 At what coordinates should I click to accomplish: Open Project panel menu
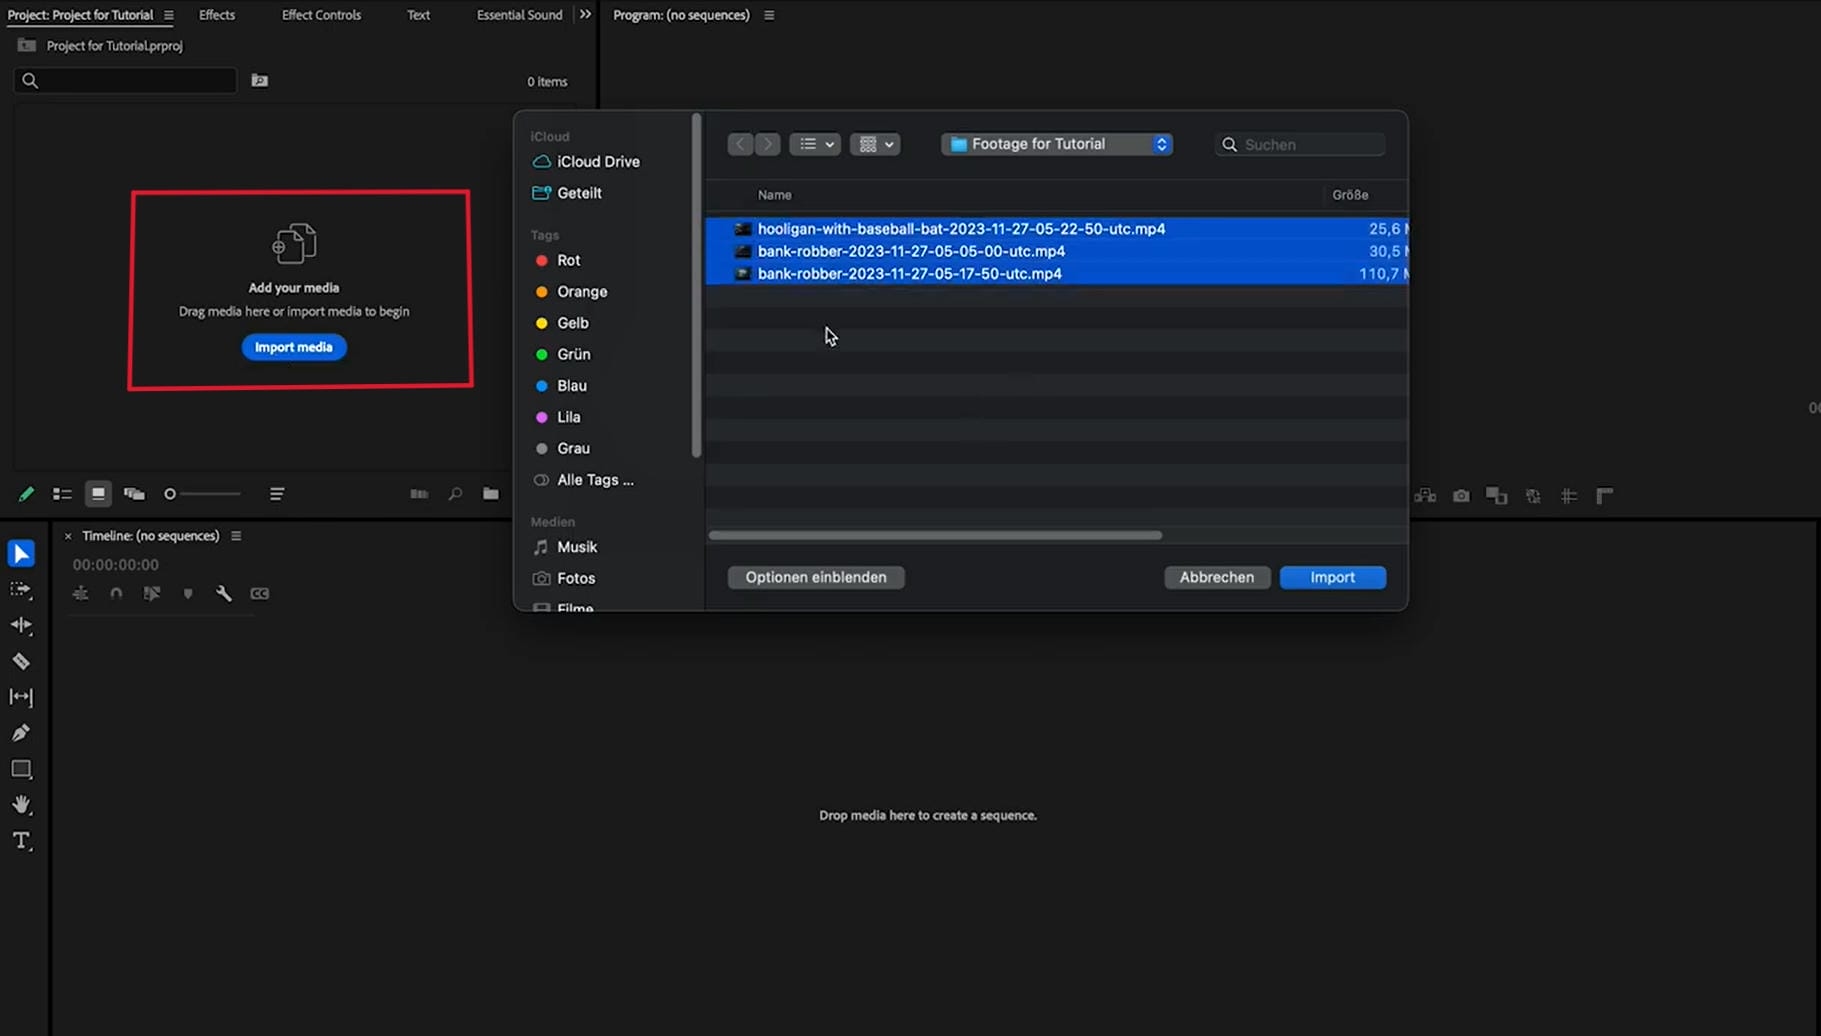point(168,15)
